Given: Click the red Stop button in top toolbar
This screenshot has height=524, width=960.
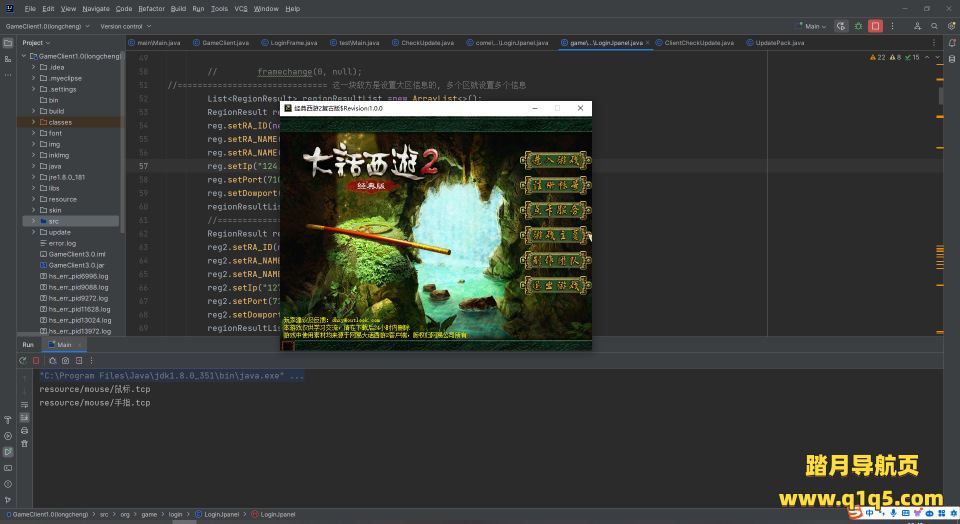Looking at the screenshot, I should click(875, 26).
